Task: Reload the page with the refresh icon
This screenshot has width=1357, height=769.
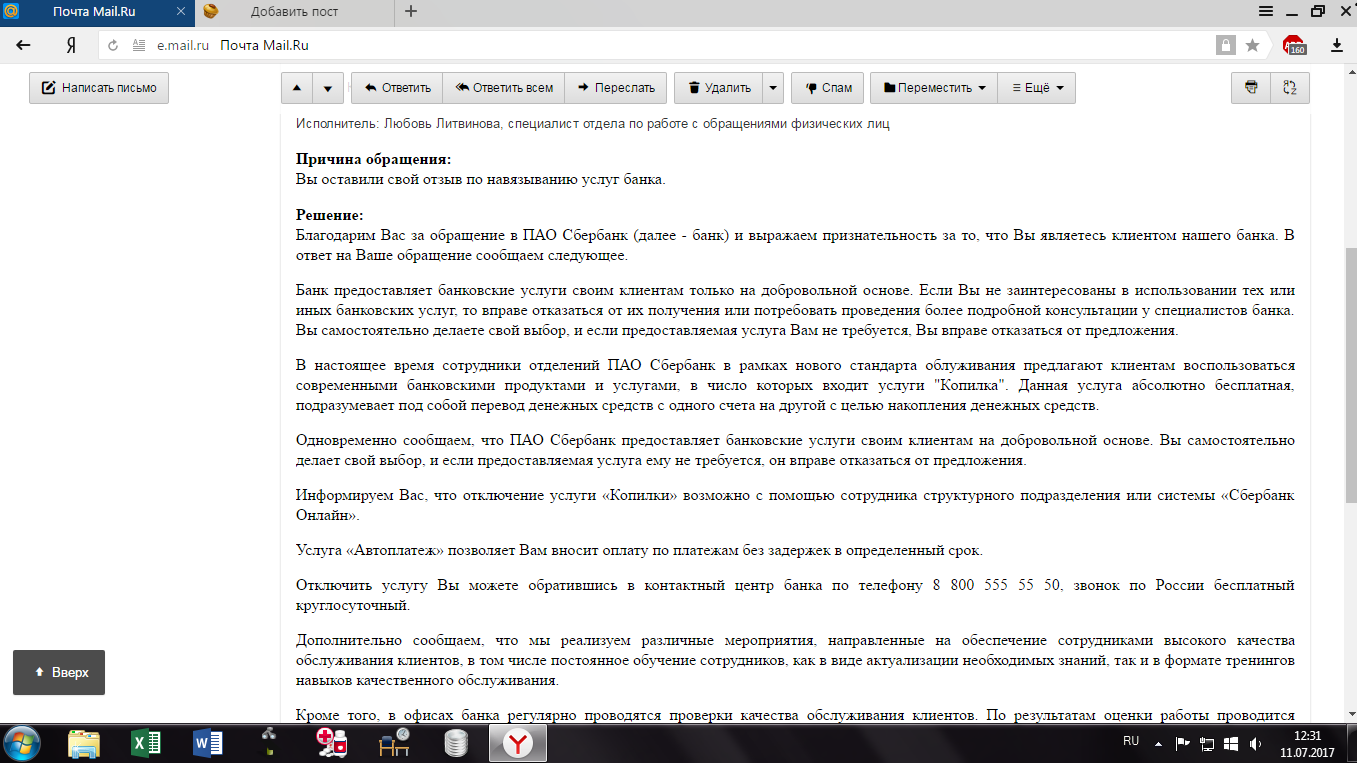Action: 113,45
